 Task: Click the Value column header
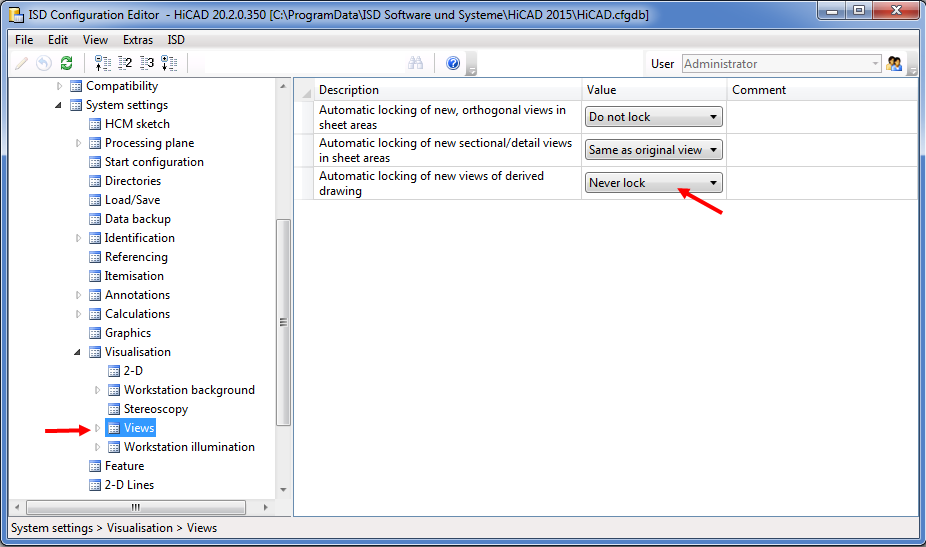pos(654,90)
